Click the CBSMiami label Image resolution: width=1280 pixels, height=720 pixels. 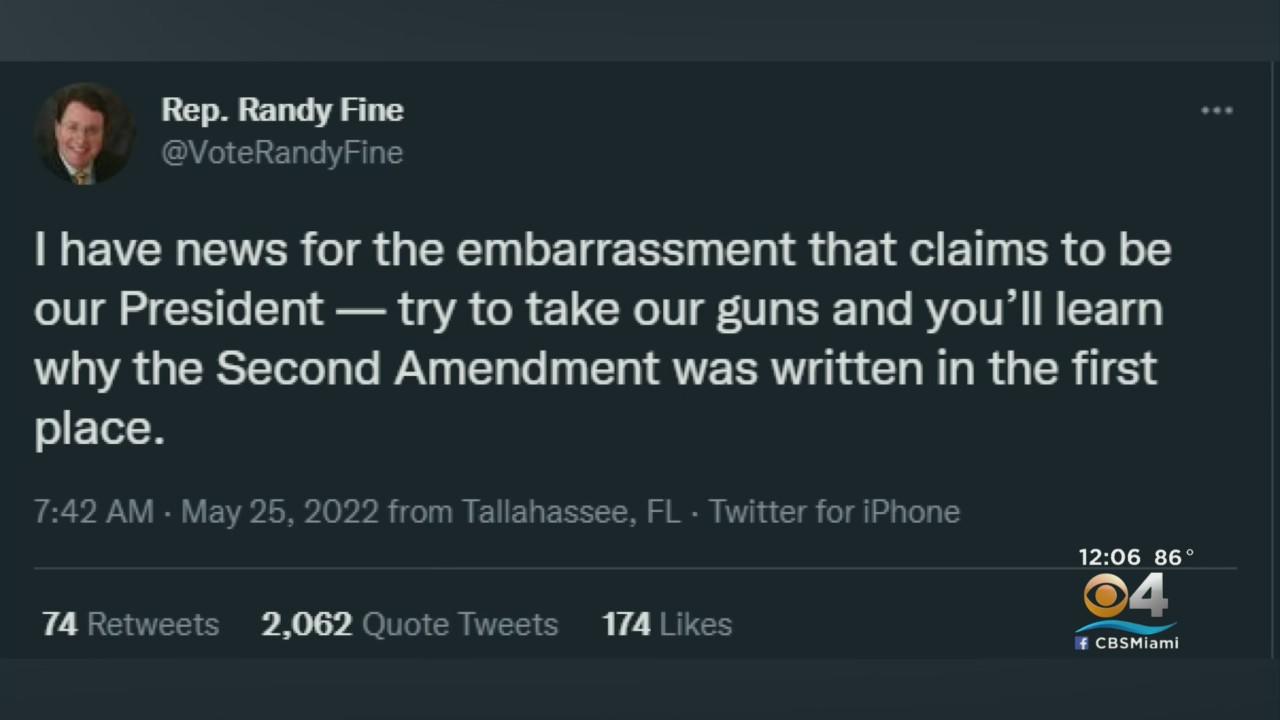pos(1137,643)
